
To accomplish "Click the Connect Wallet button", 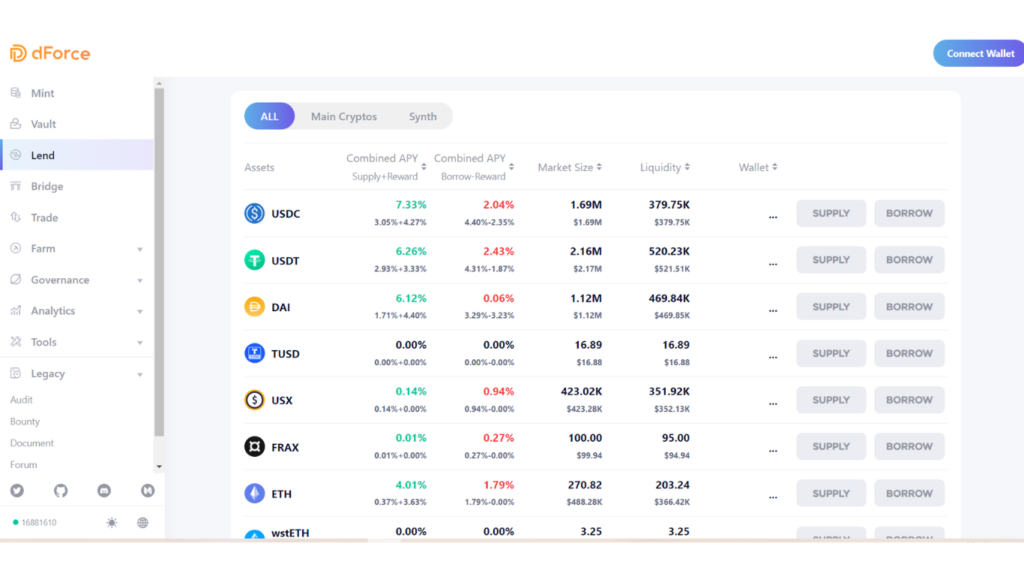I will [x=979, y=54].
